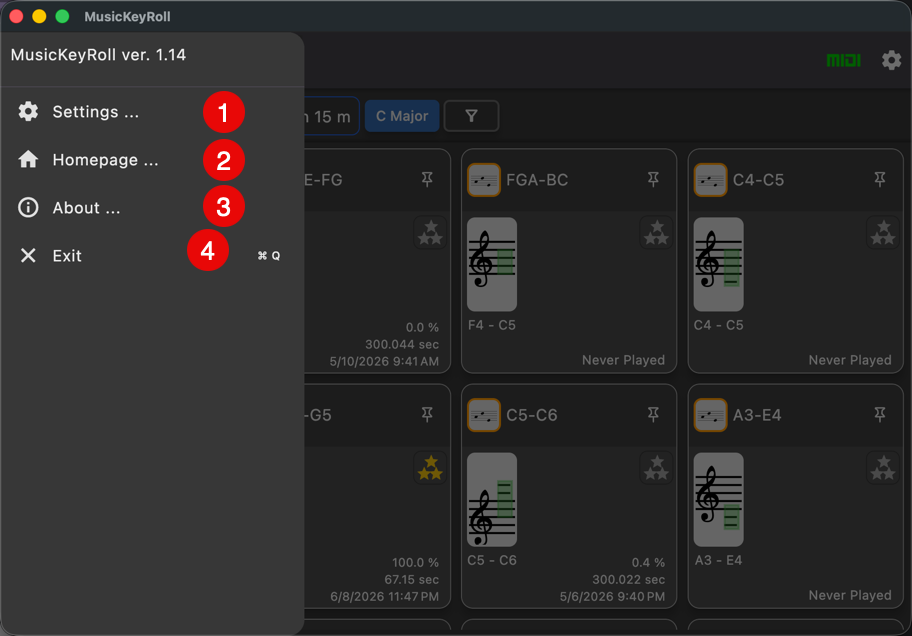Pin the G5 lesson card
Image resolution: width=912 pixels, height=636 pixels.
427,414
